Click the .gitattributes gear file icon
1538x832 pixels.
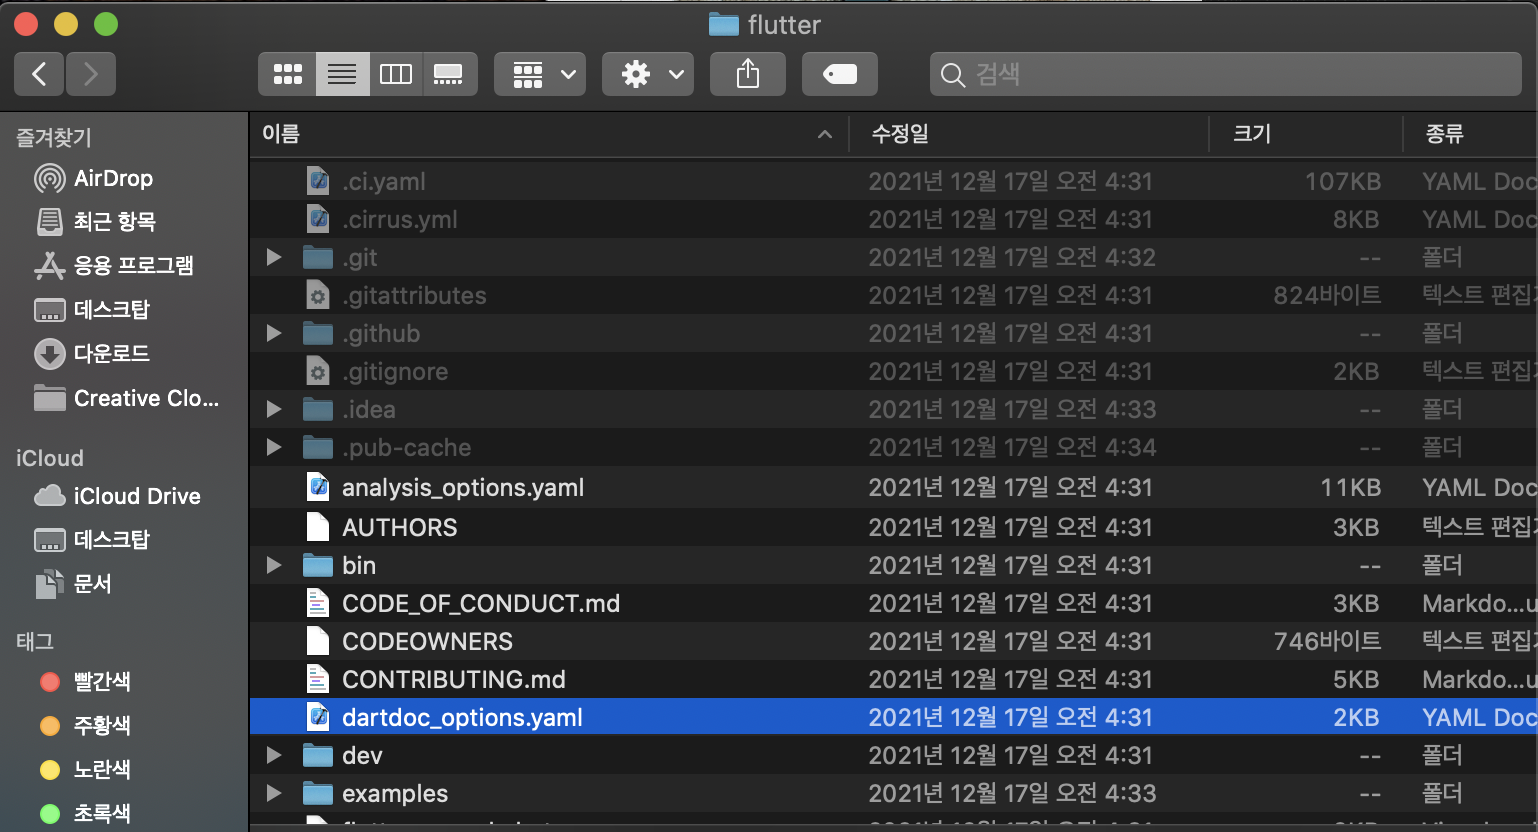tap(318, 295)
